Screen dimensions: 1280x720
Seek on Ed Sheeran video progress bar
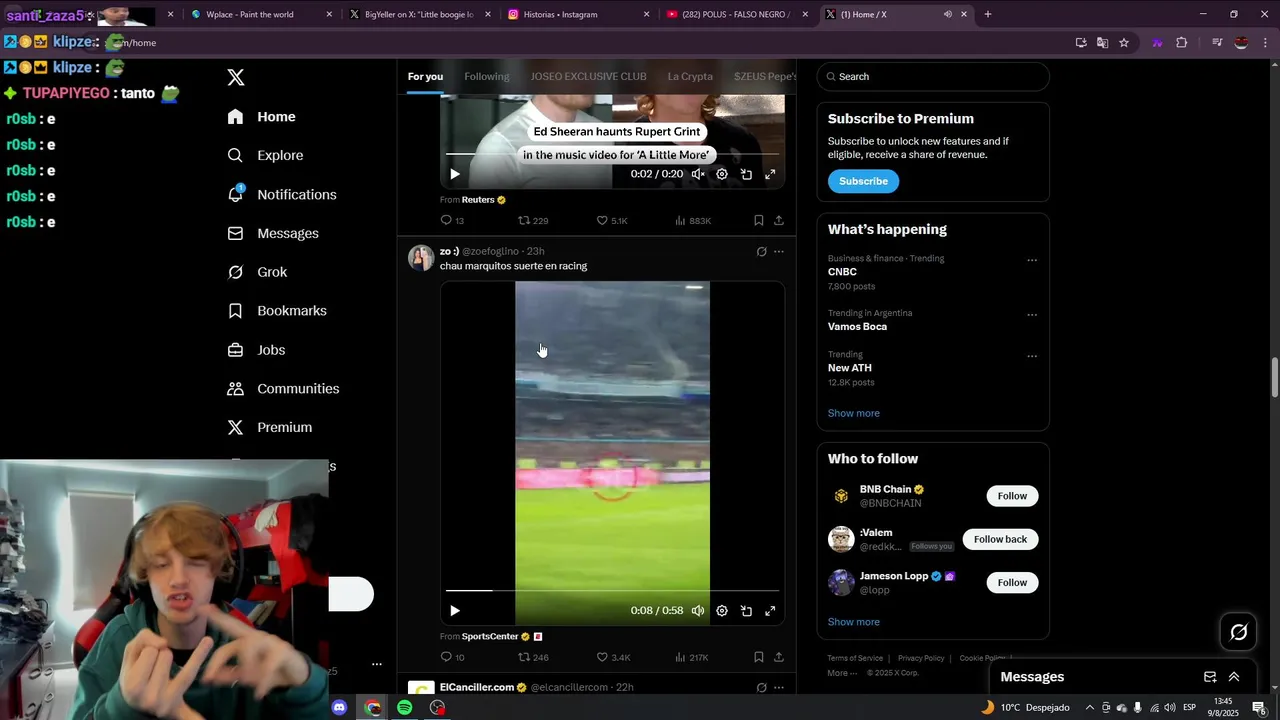point(612,154)
